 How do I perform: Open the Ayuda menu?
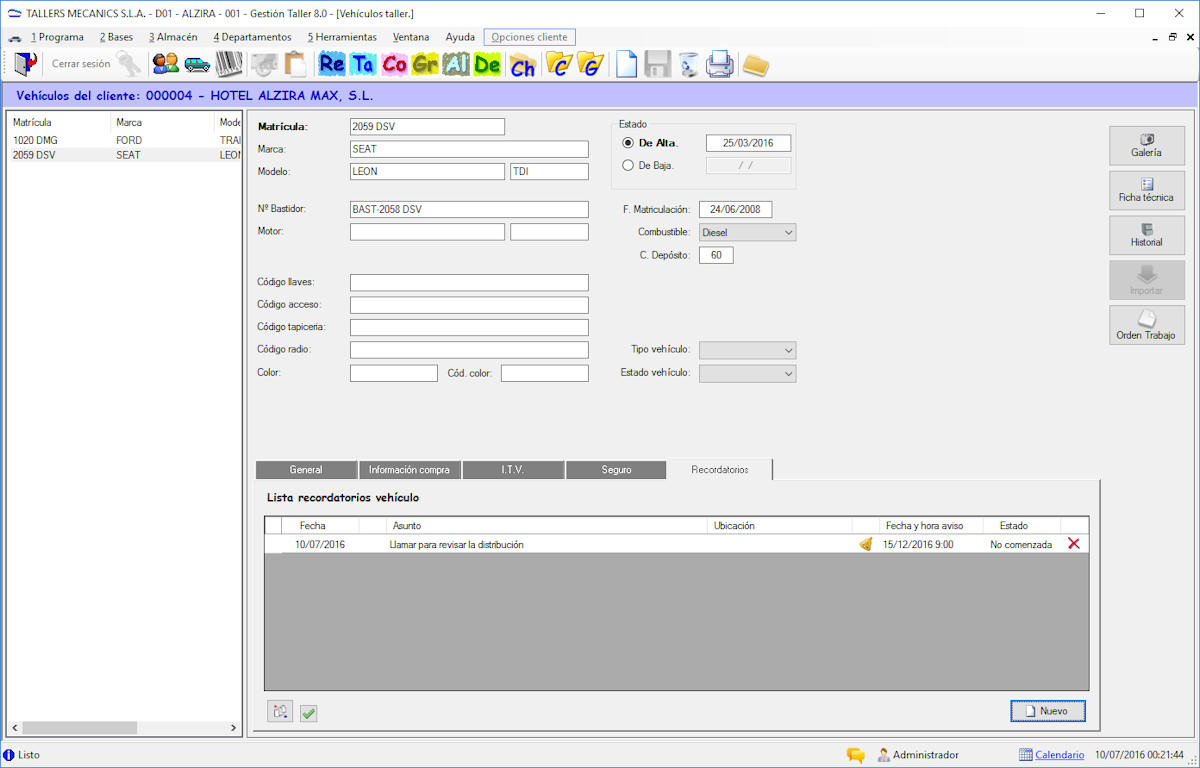tap(460, 37)
